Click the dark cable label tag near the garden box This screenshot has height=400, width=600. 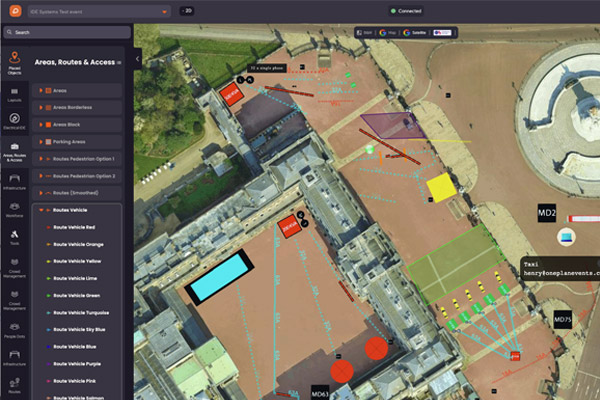[x=267, y=68]
